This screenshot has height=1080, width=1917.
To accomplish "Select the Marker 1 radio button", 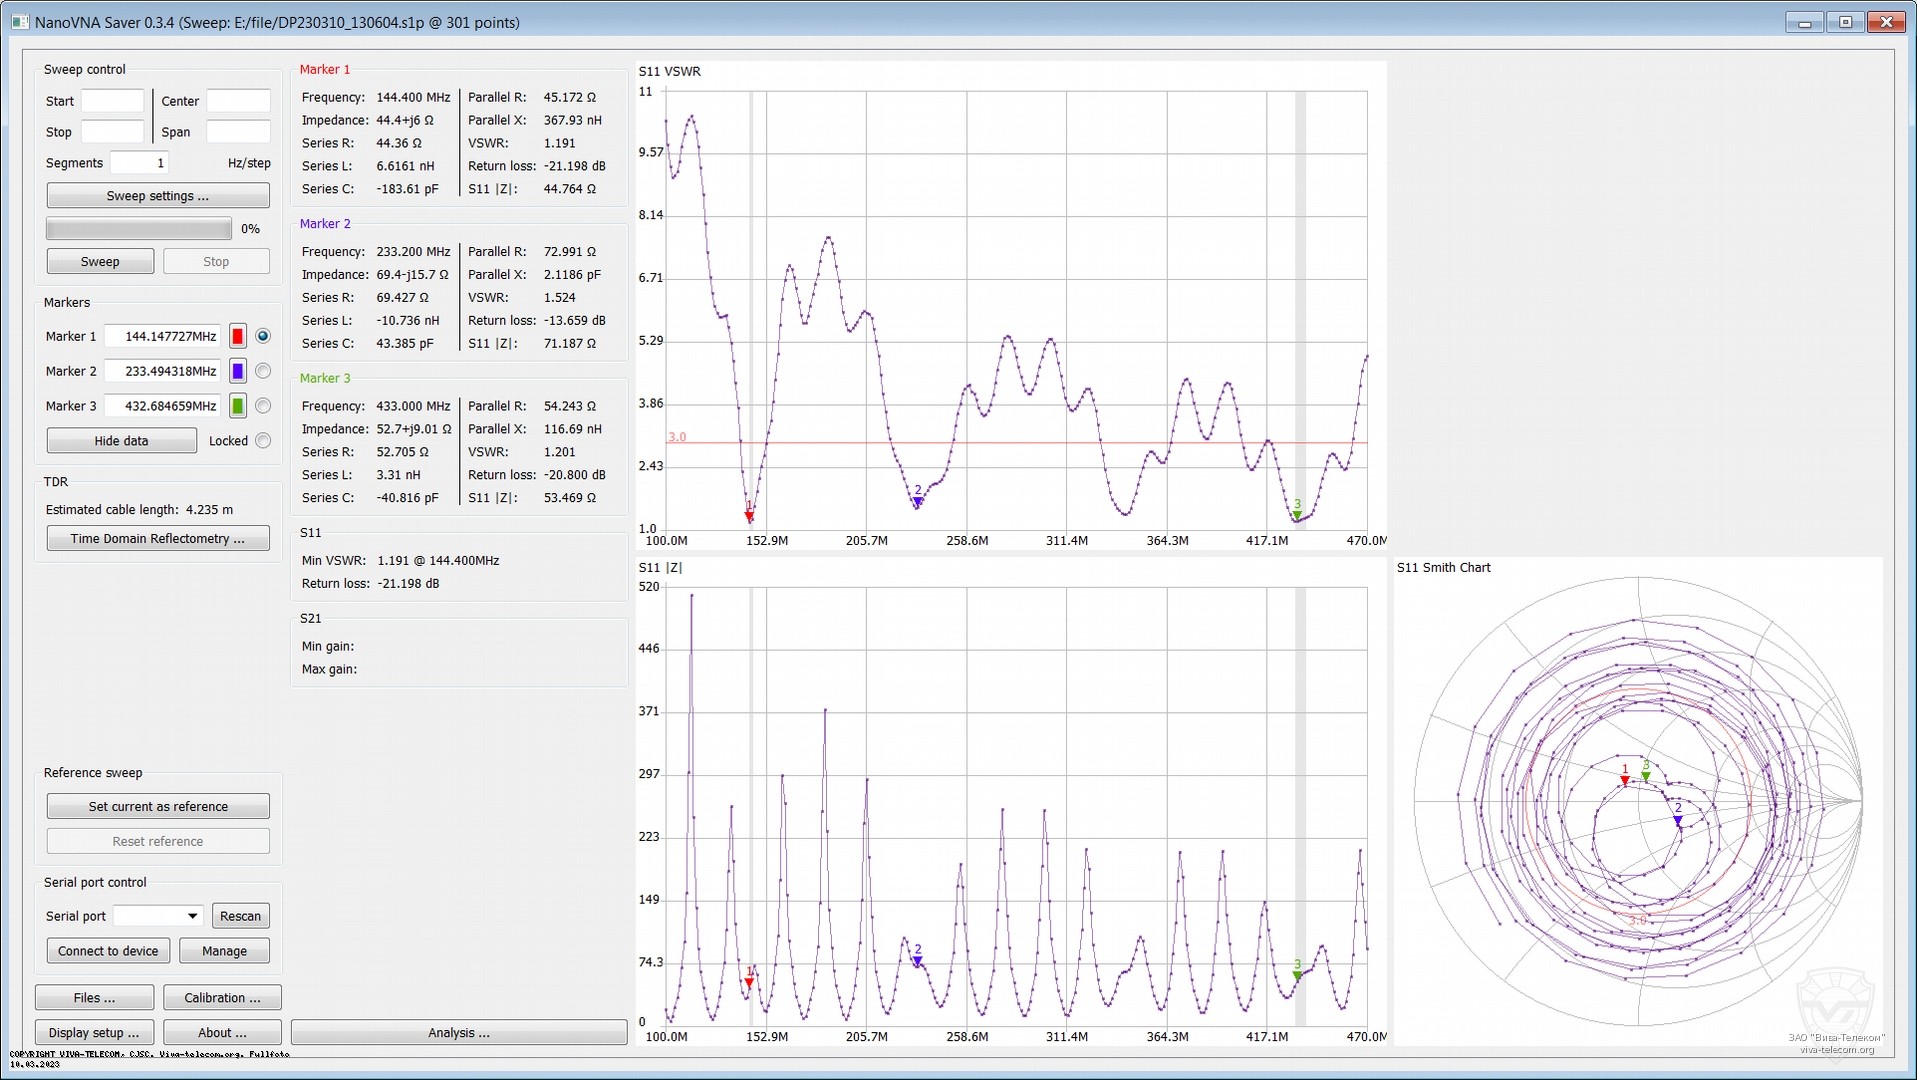I will (x=263, y=337).
